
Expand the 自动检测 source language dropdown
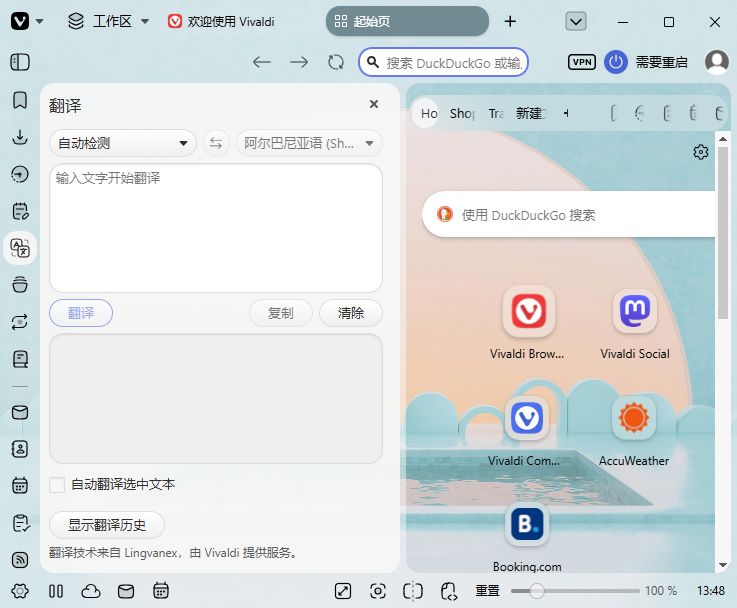pyautogui.click(x=123, y=143)
